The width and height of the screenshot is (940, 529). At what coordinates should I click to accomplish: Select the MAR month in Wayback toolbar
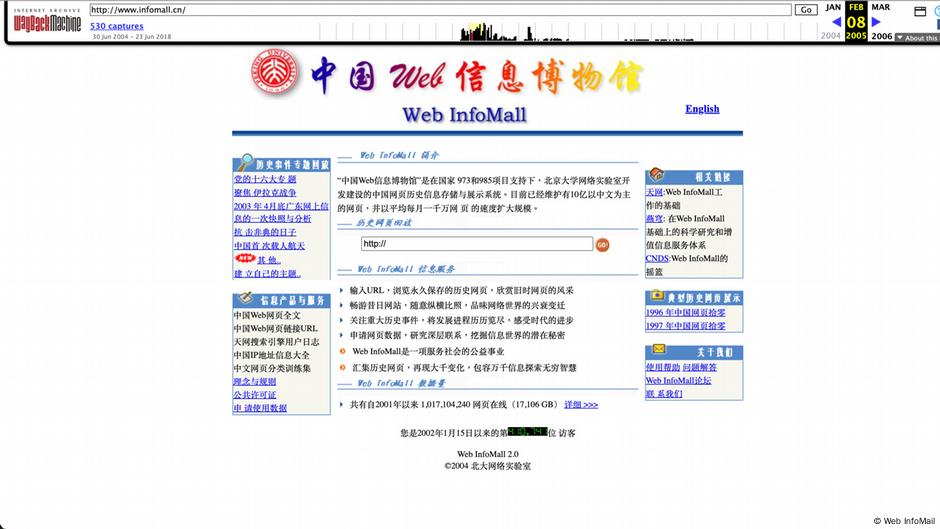[880, 7]
